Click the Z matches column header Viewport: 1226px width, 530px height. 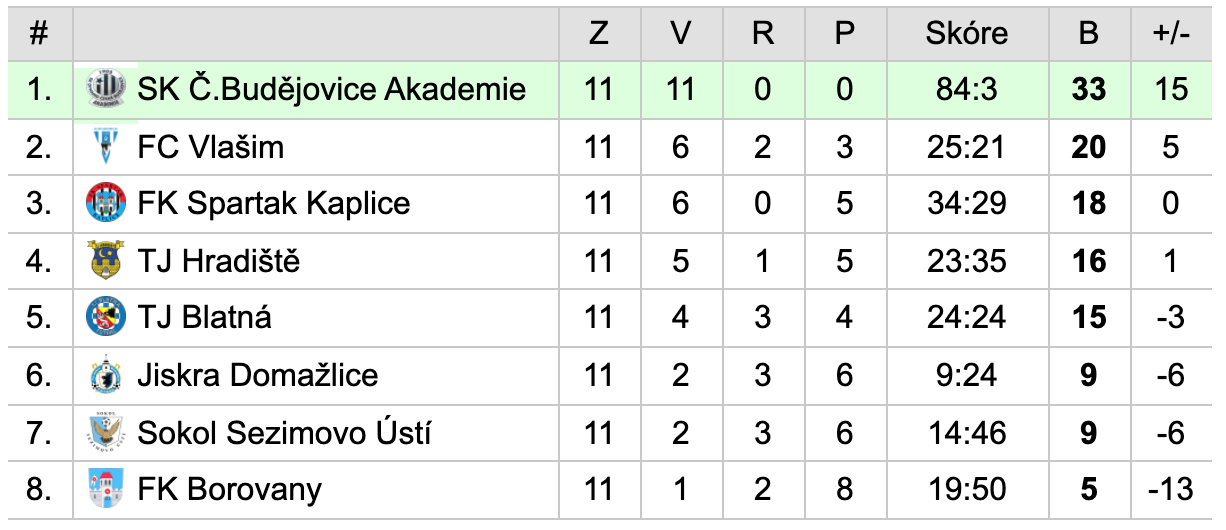[599, 33]
